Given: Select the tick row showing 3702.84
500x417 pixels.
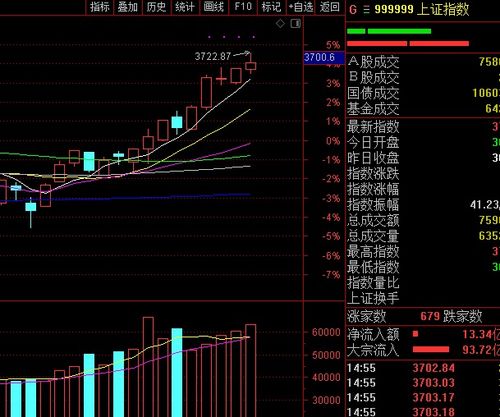Looking at the screenshot, I should 423,368.
